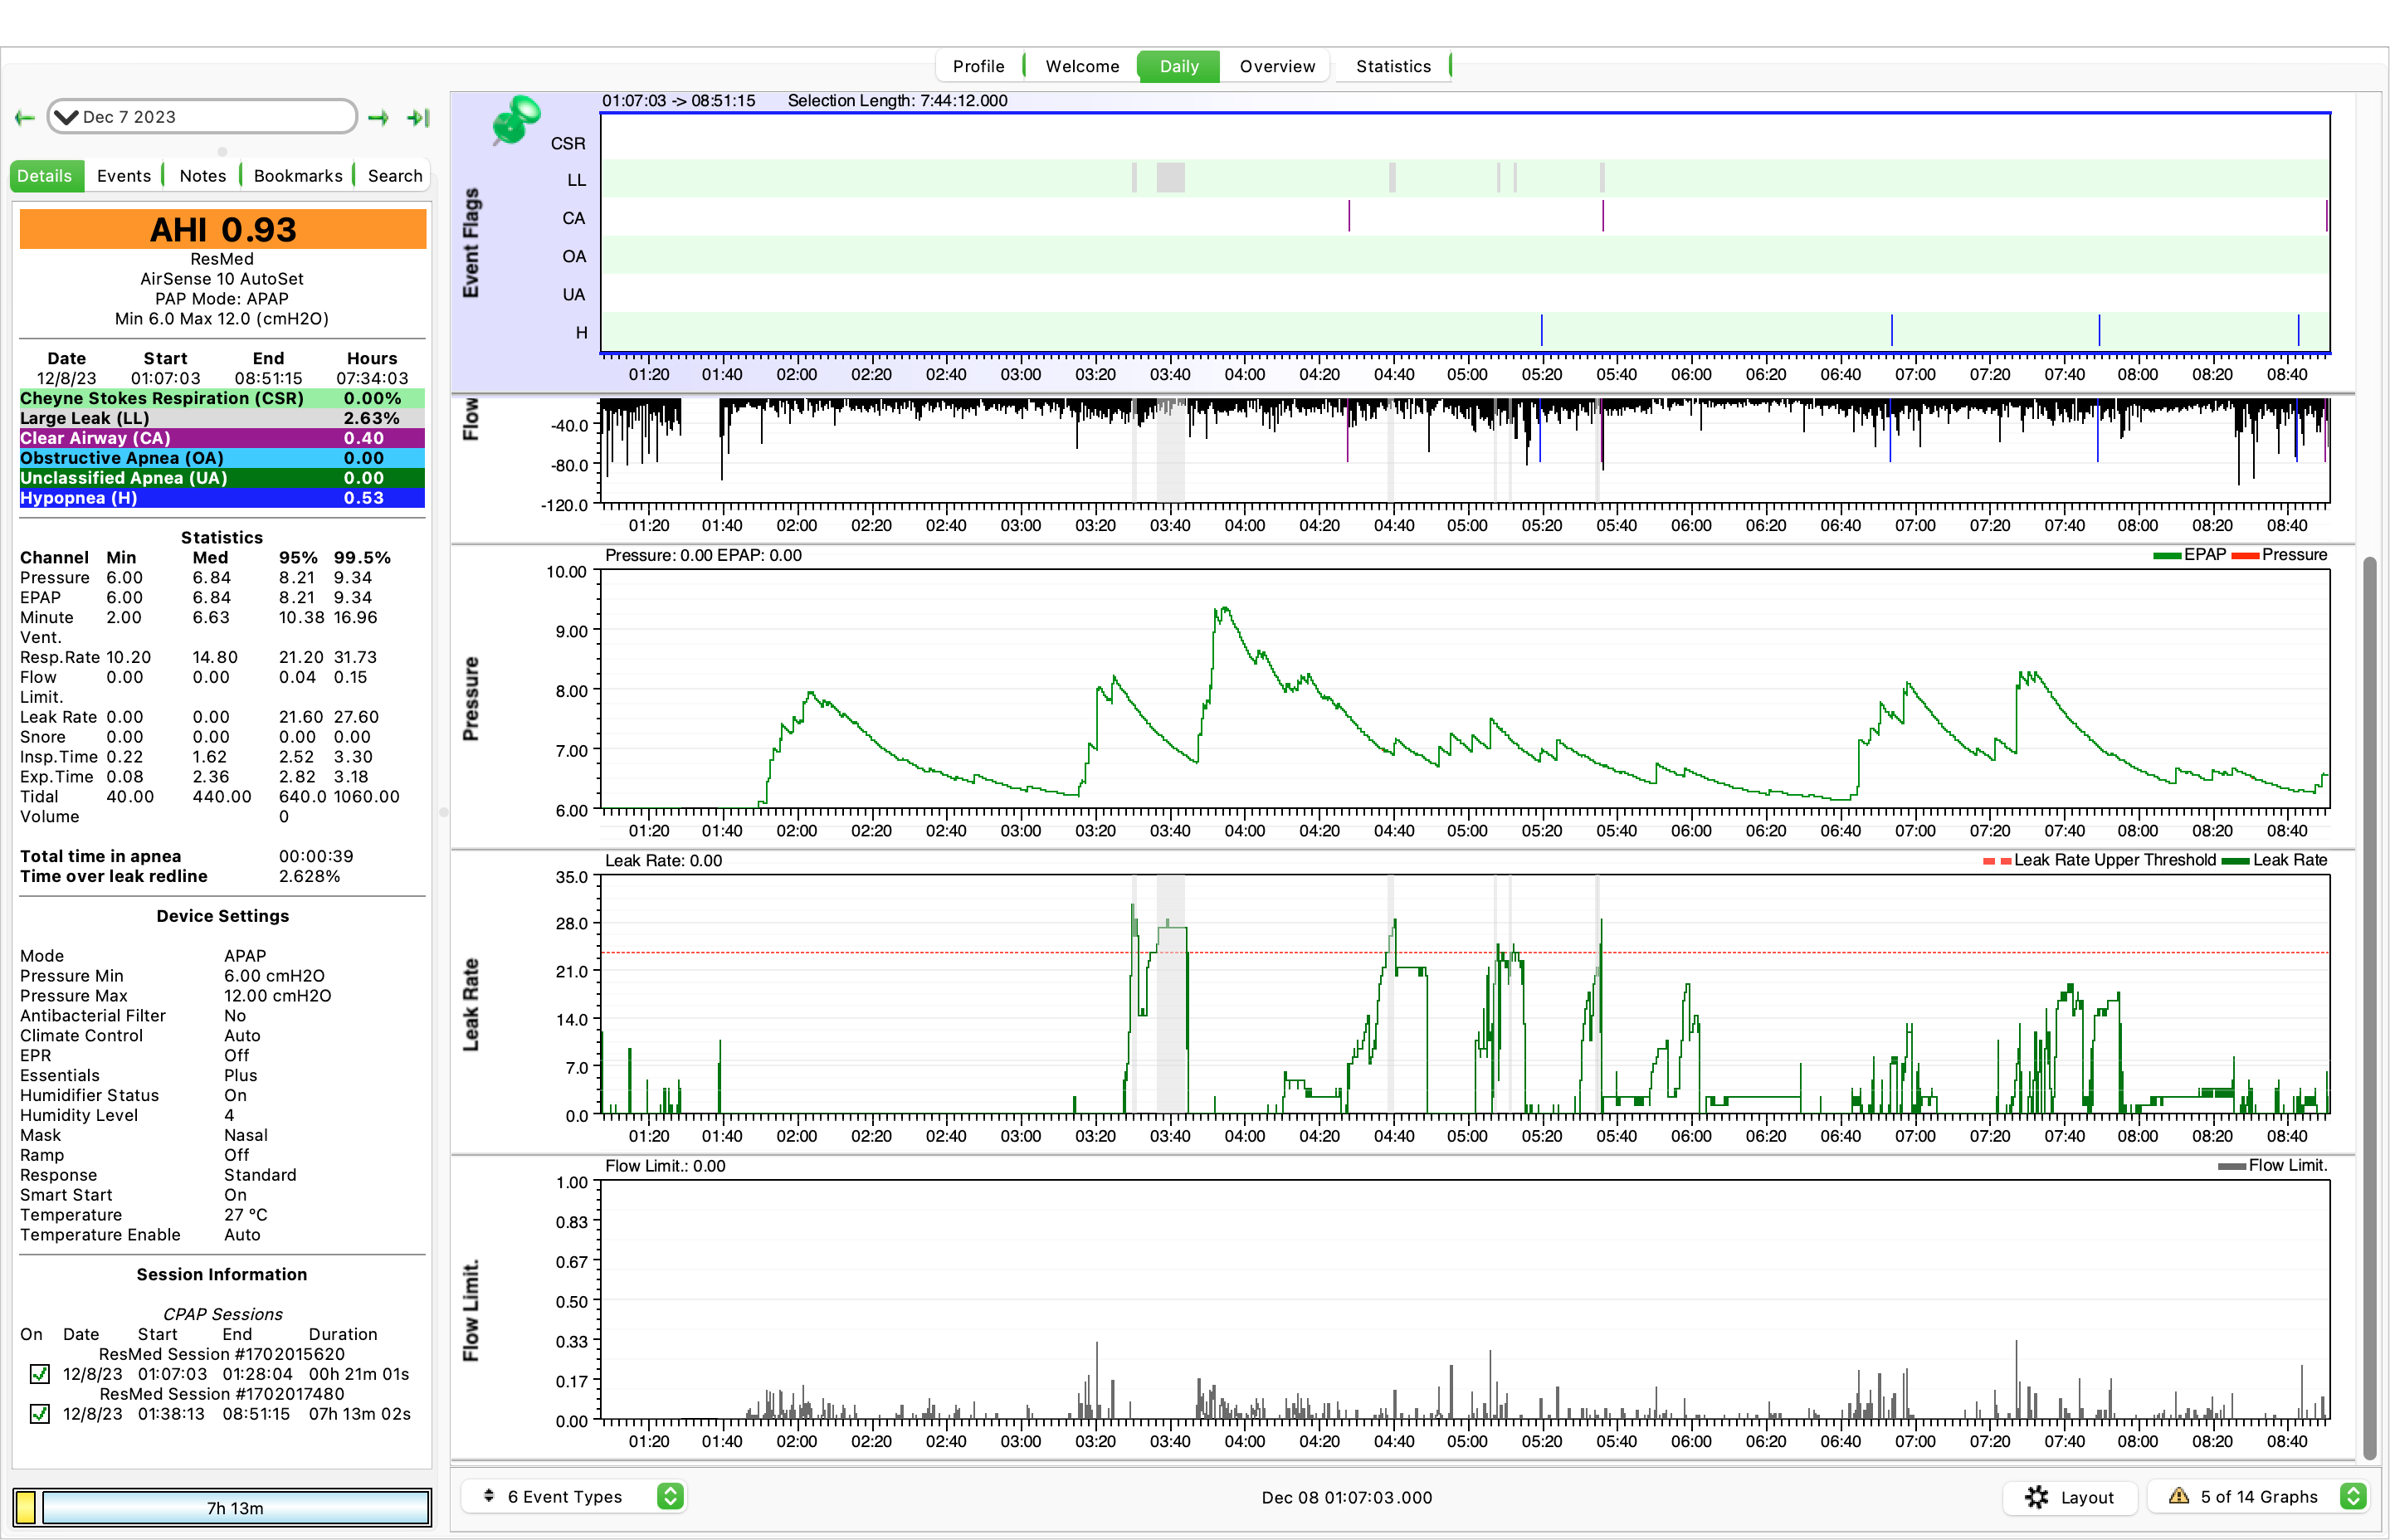Select the Daily tab

click(x=1179, y=66)
